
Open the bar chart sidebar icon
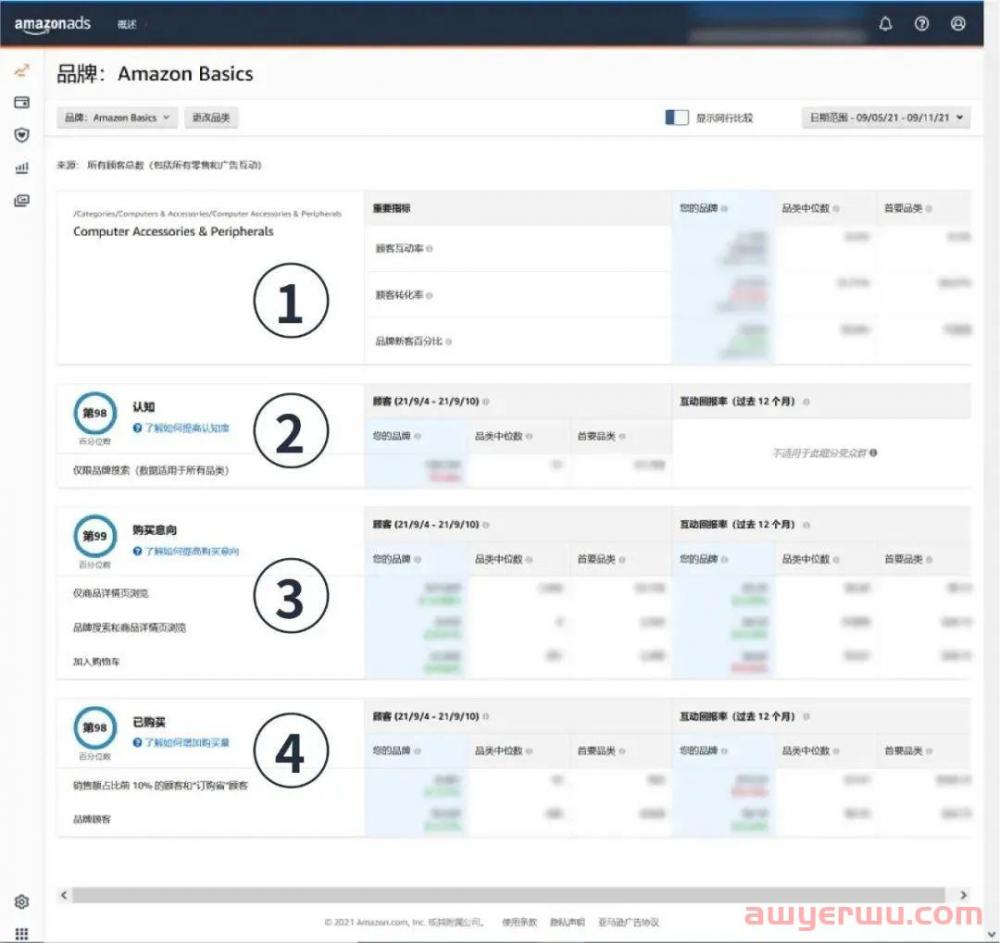click(22, 168)
